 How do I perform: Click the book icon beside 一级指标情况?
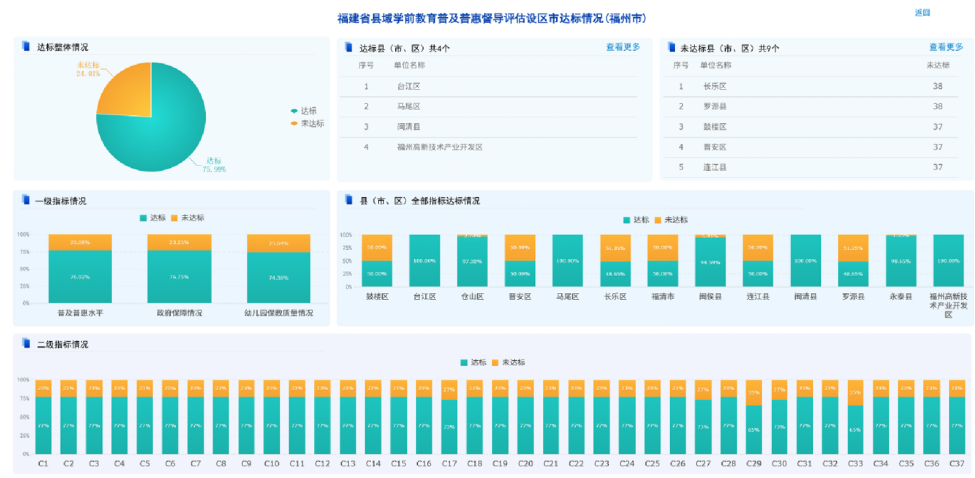25,200
